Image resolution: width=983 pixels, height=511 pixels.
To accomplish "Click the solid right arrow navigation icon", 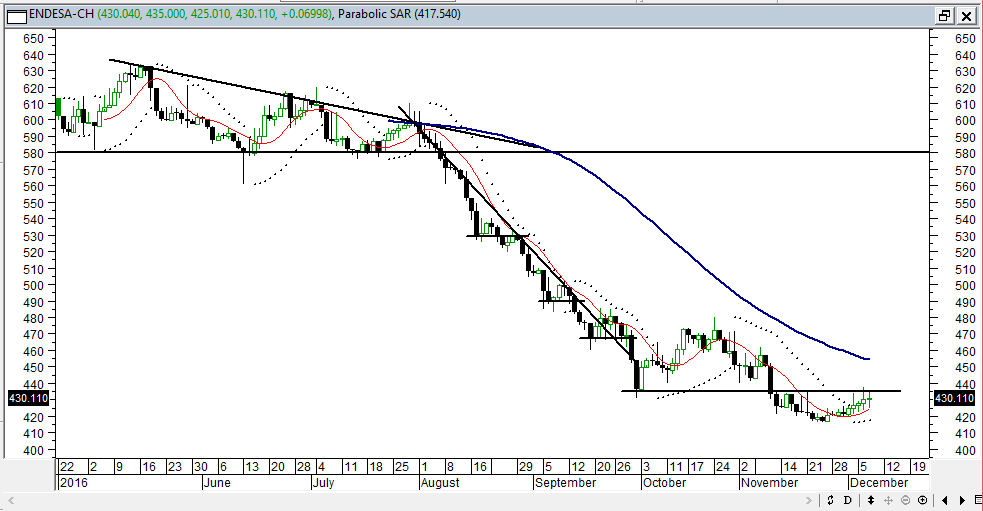I will click(x=962, y=500).
